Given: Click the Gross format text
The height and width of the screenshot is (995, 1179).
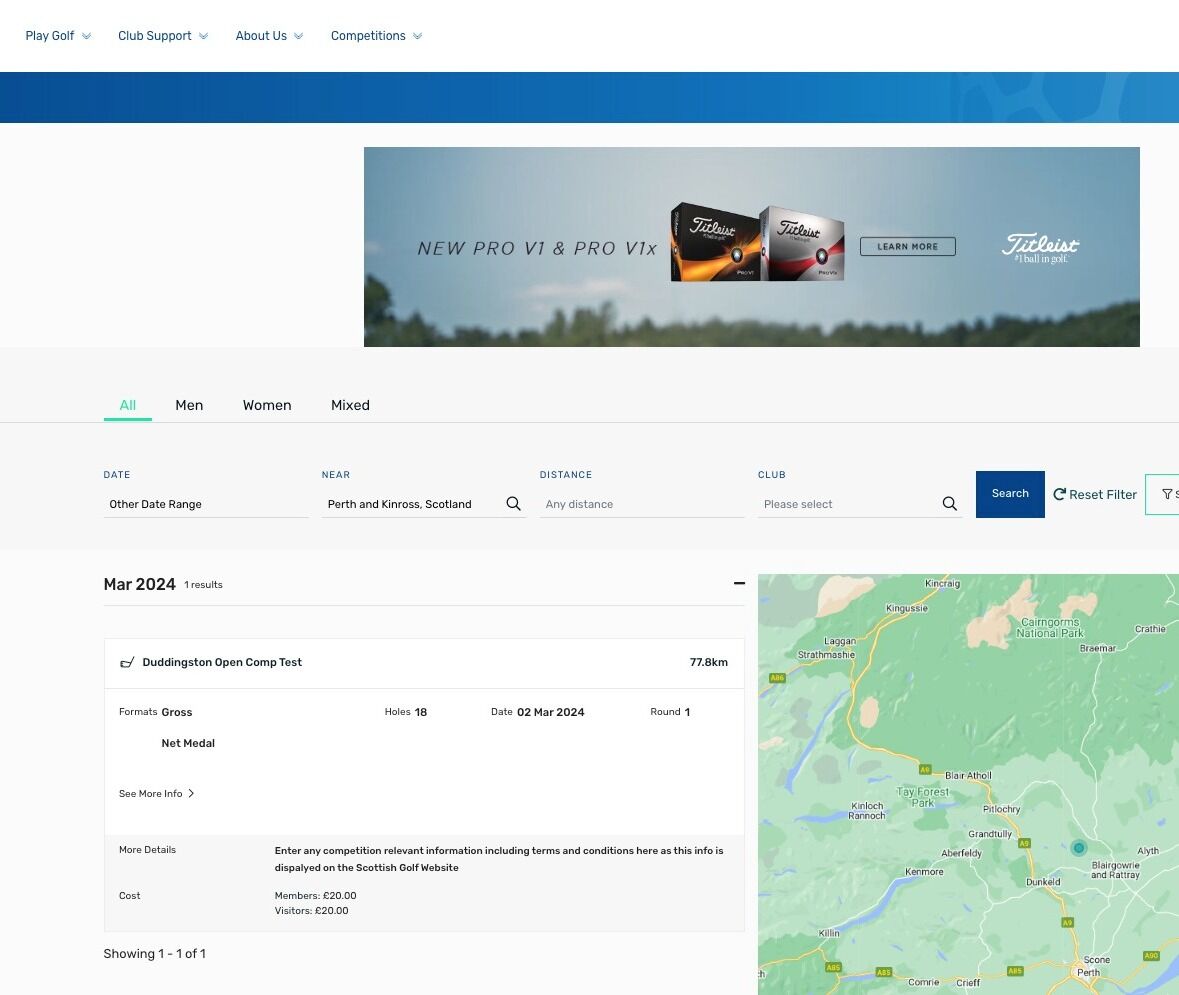Looking at the screenshot, I should pyautogui.click(x=177, y=712).
